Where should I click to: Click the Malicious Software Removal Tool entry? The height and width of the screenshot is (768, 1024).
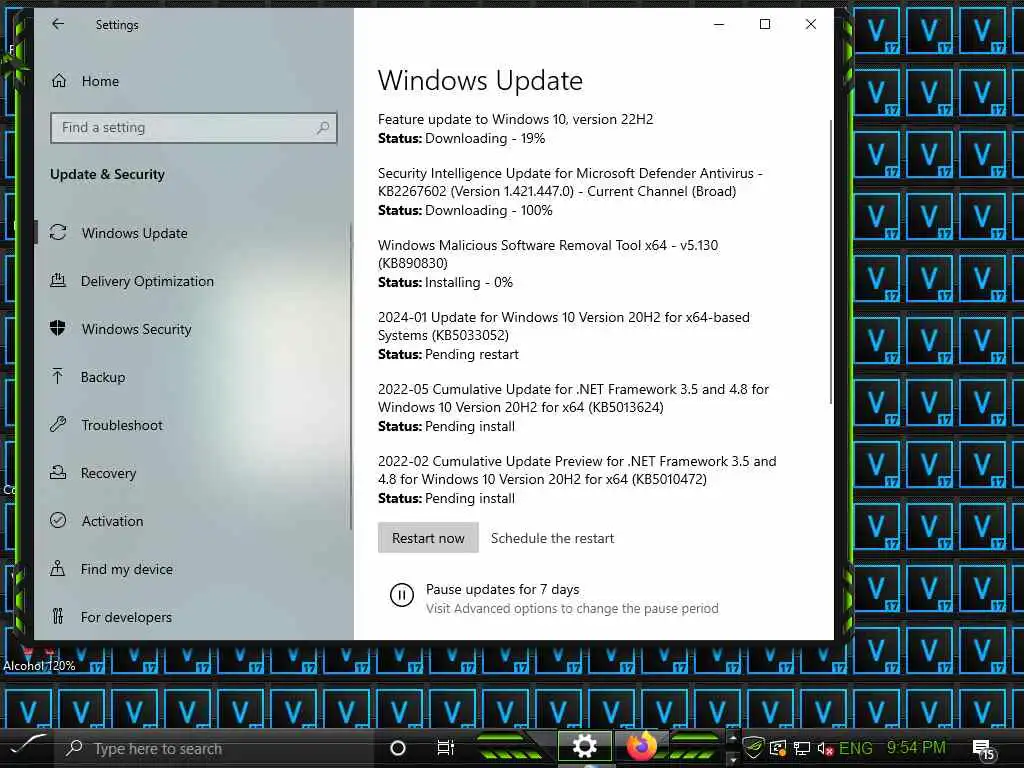(x=548, y=254)
